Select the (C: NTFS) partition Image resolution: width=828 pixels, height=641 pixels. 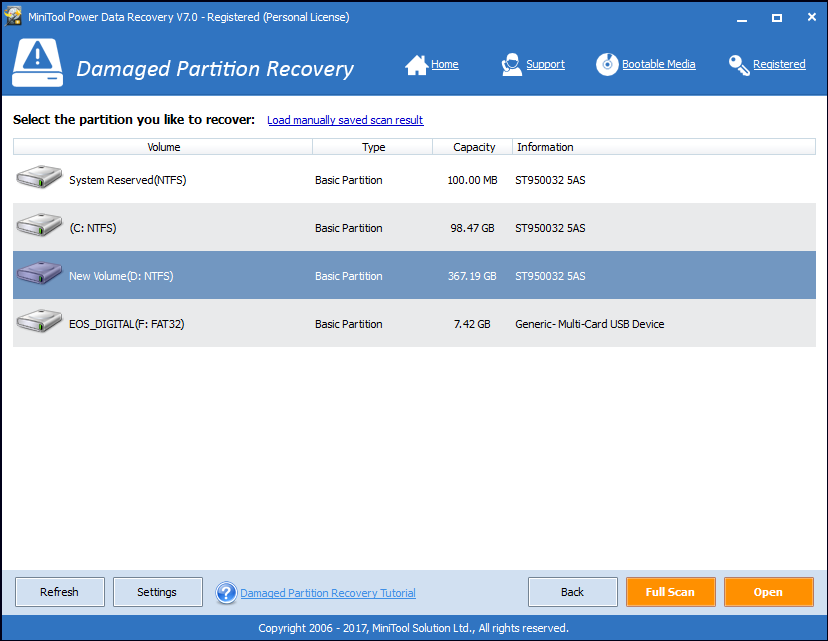pyautogui.click(x=415, y=228)
